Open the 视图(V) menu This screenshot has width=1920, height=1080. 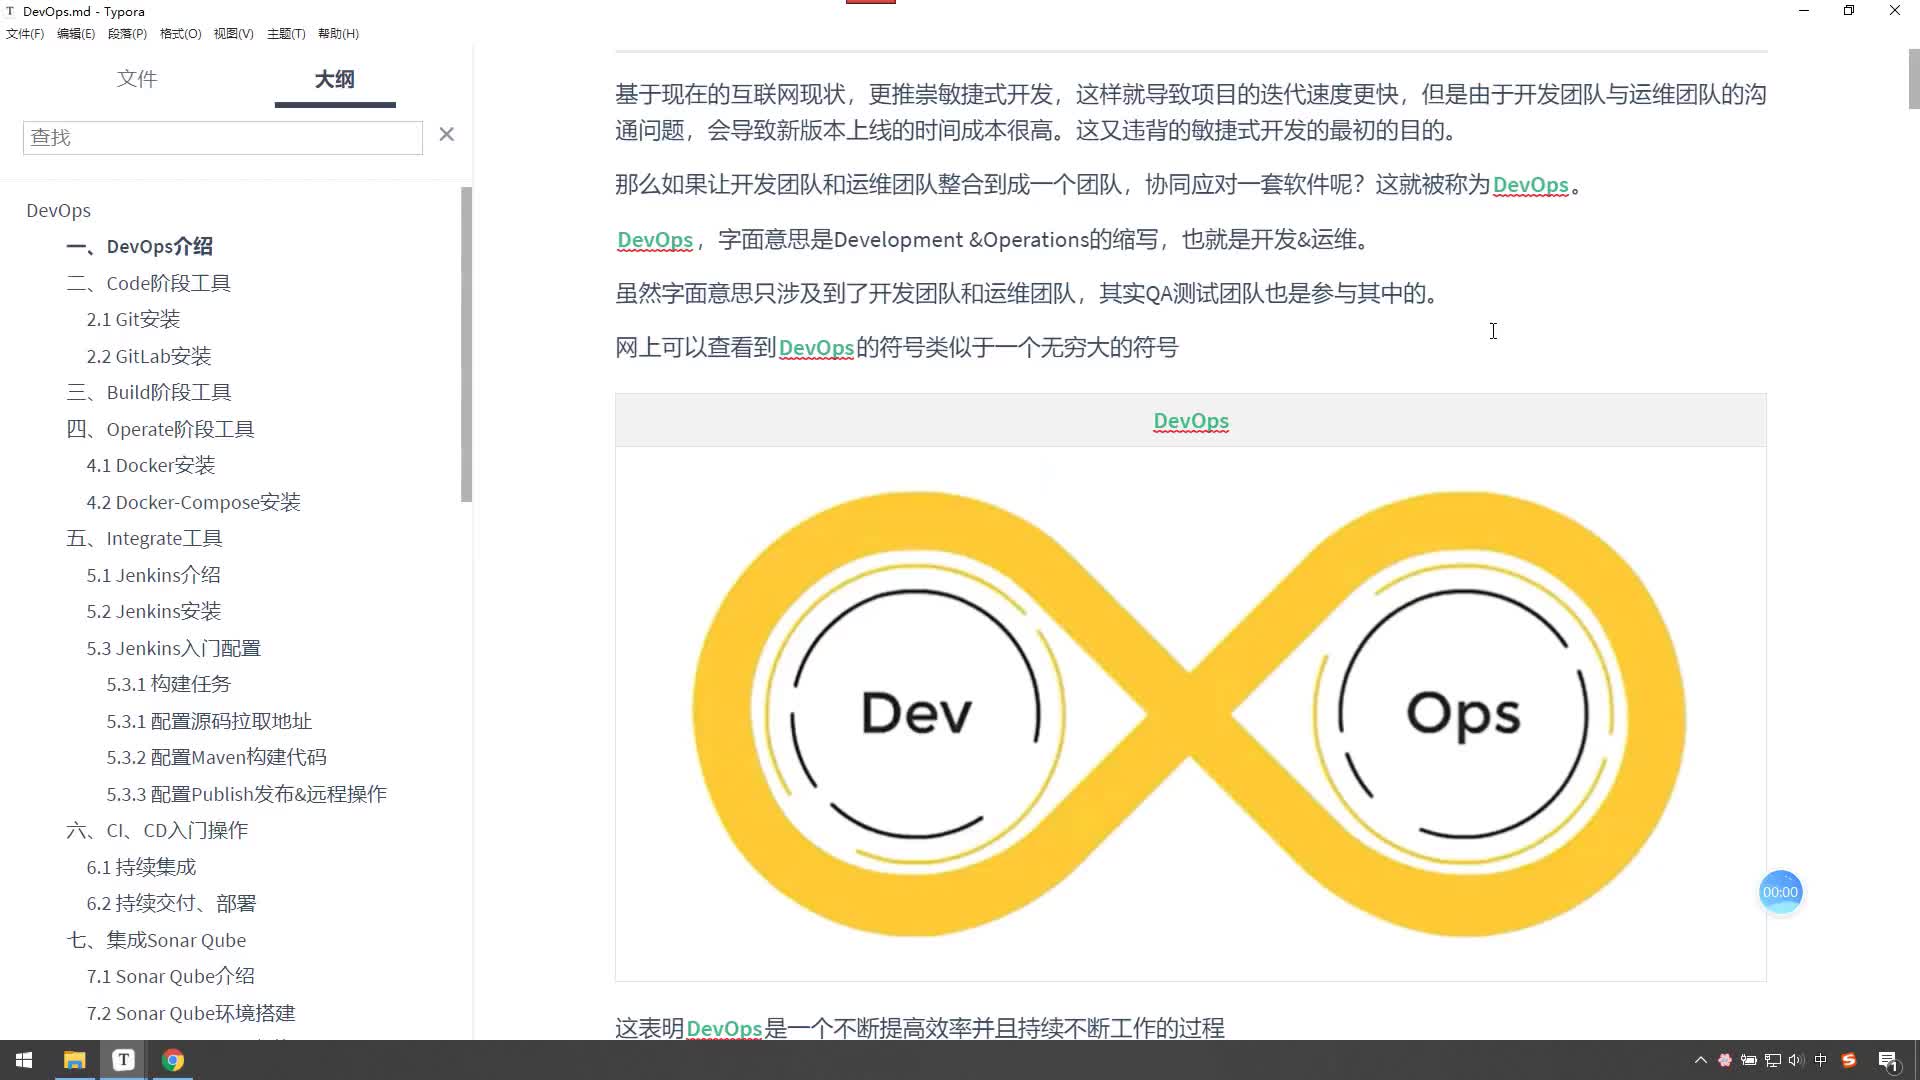[233, 34]
